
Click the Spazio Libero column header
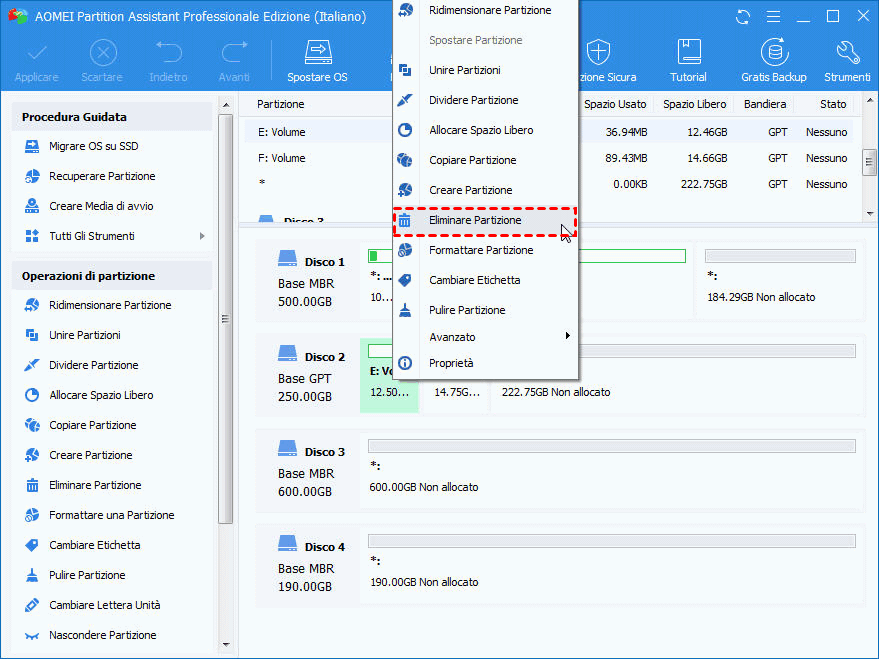click(x=695, y=104)
